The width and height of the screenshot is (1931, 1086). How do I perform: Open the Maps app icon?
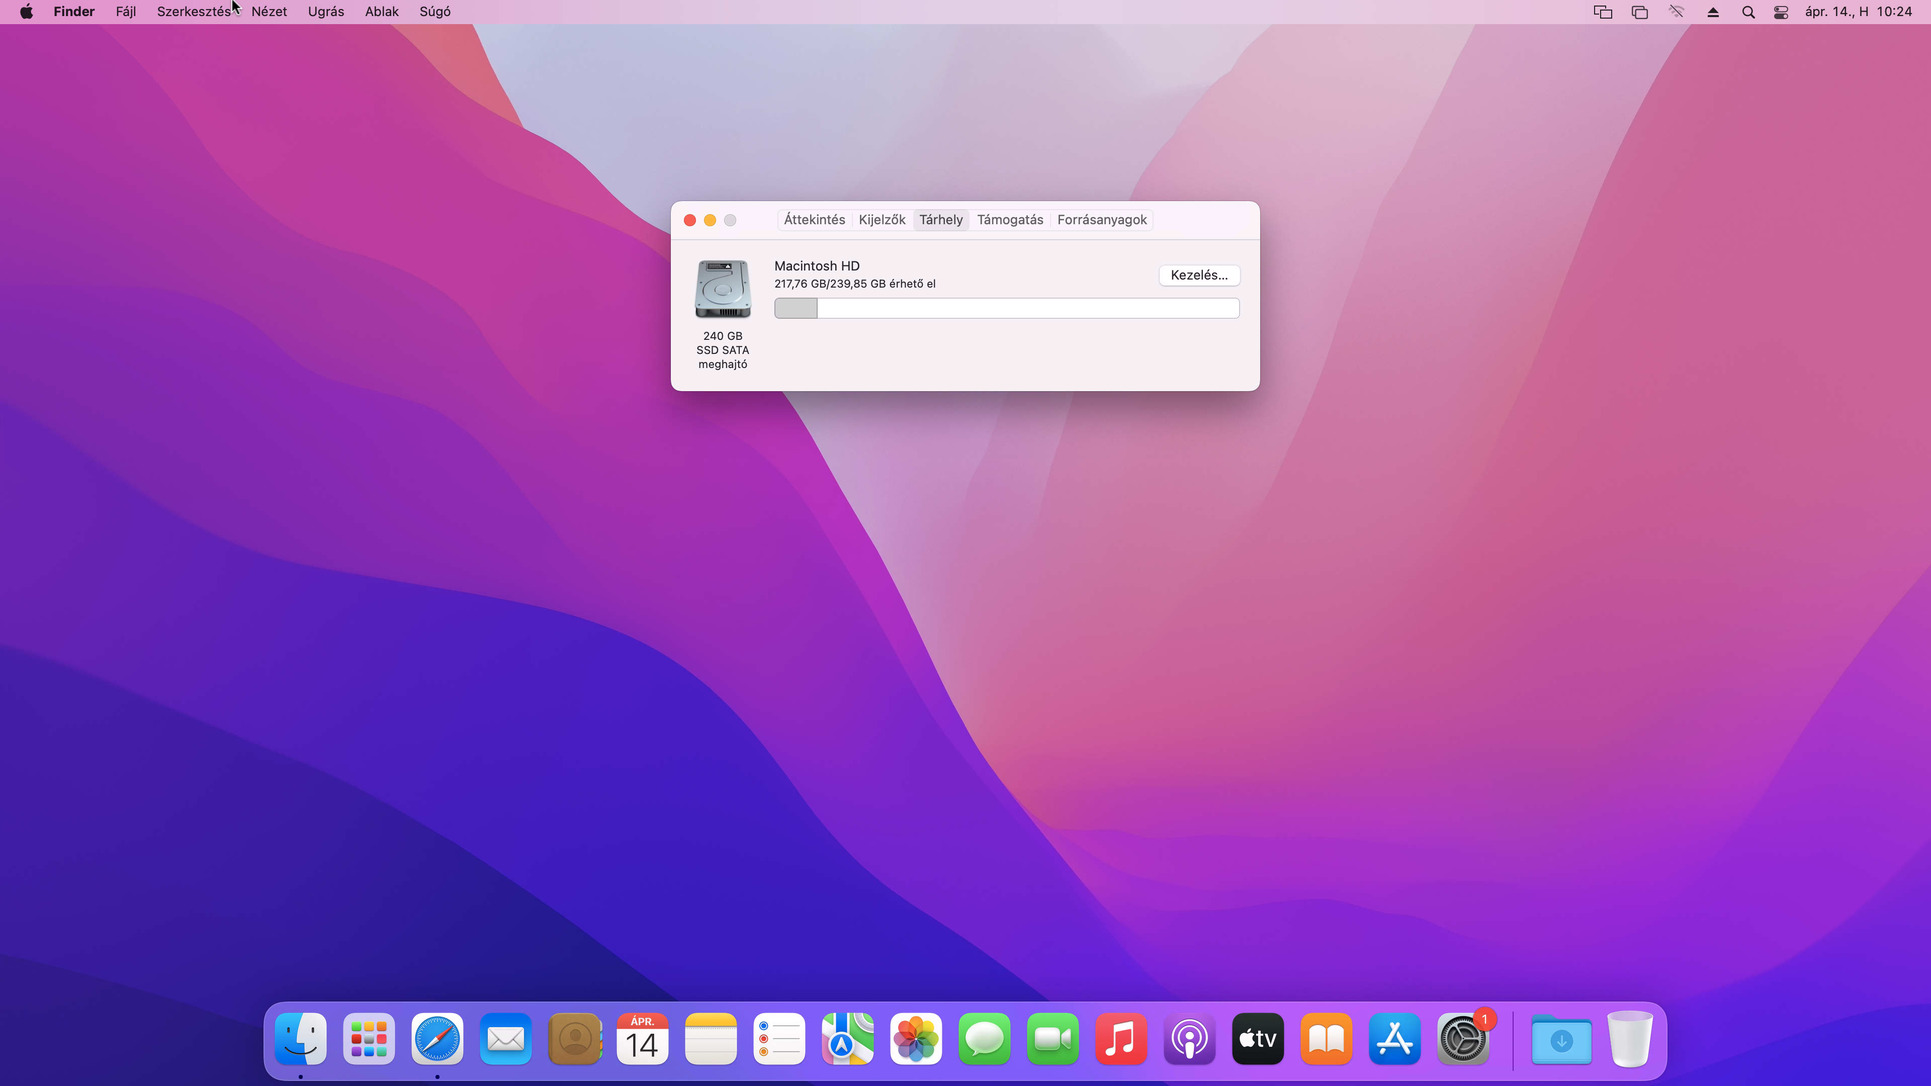[x=847, y=1040]
